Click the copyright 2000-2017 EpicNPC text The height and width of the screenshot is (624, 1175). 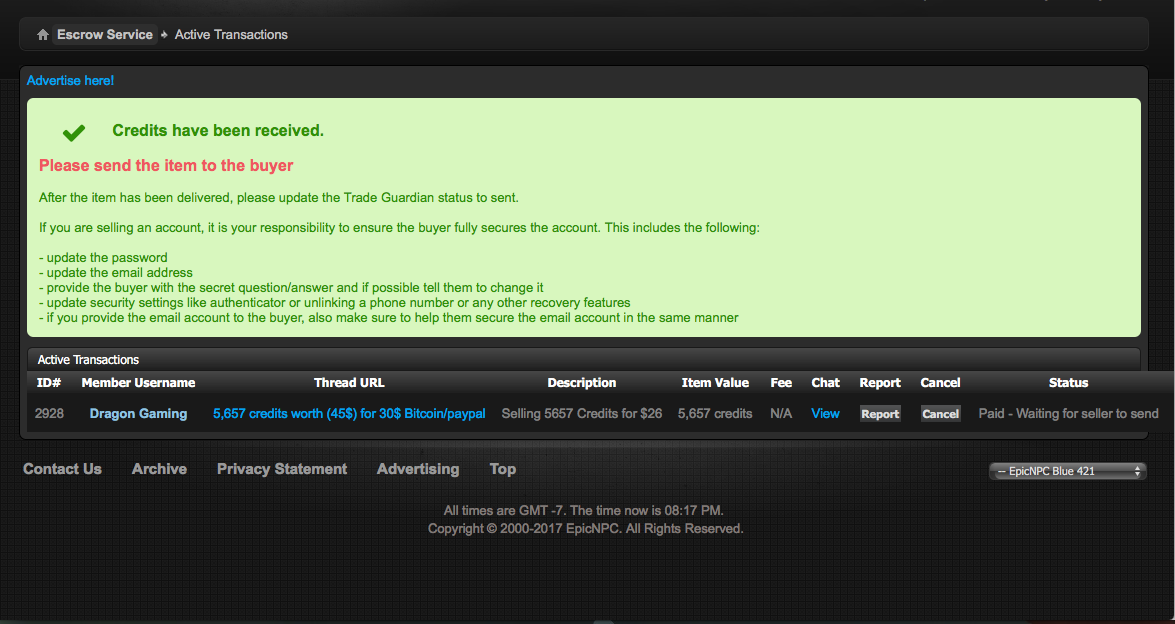[x=585, y=529]
